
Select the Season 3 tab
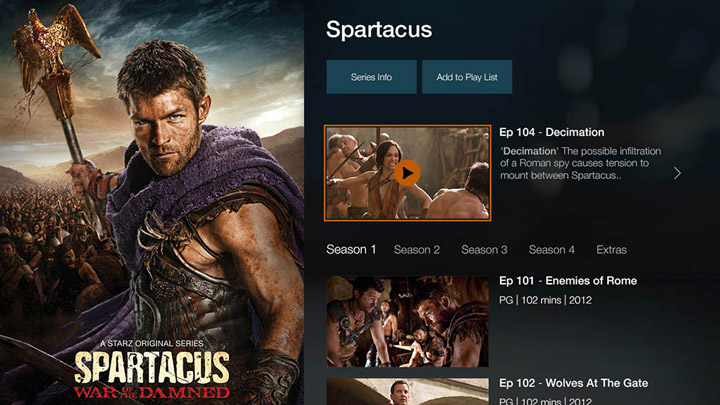[484, 250]
